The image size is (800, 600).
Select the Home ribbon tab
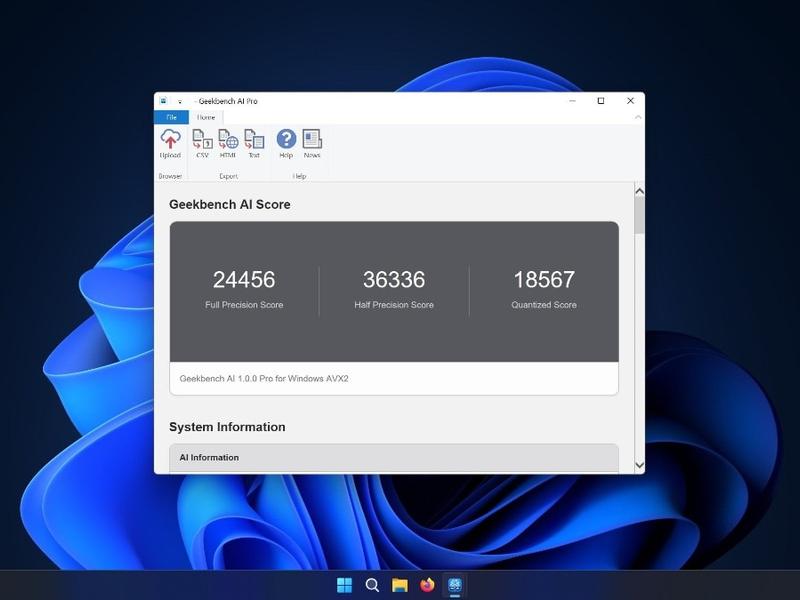206,117
